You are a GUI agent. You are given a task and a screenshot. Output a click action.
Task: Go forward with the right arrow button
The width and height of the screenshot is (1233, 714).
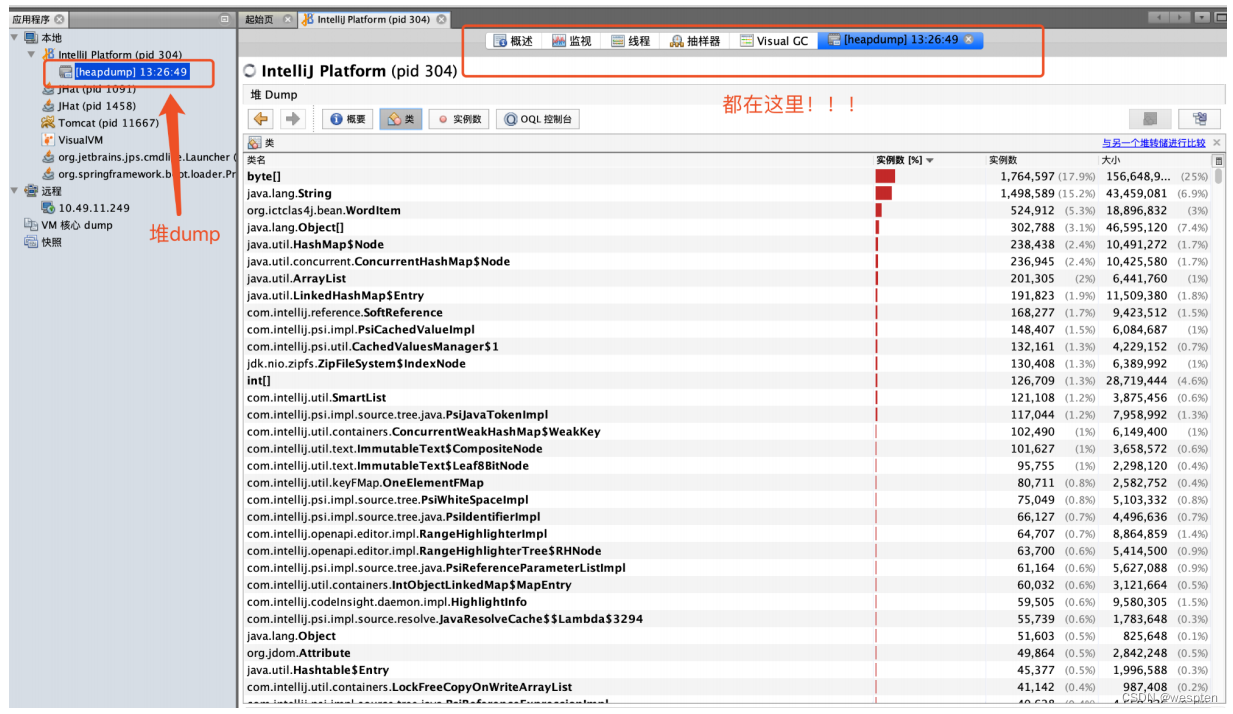292,119
